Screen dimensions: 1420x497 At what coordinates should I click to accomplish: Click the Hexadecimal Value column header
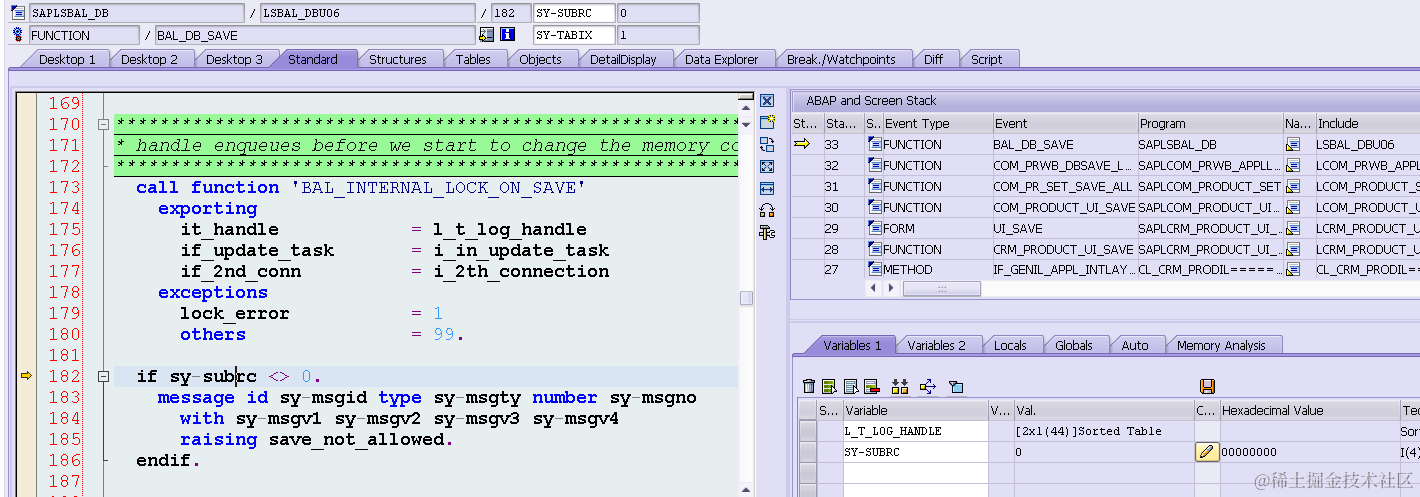[x=1309, y=410]
